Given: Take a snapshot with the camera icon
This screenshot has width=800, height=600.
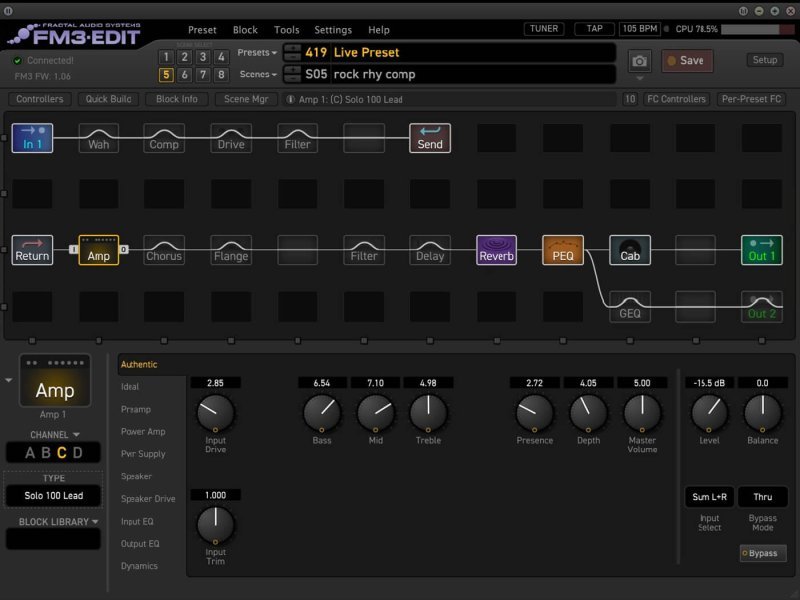Looking at the screenshot, I should (x=638, y=61).
